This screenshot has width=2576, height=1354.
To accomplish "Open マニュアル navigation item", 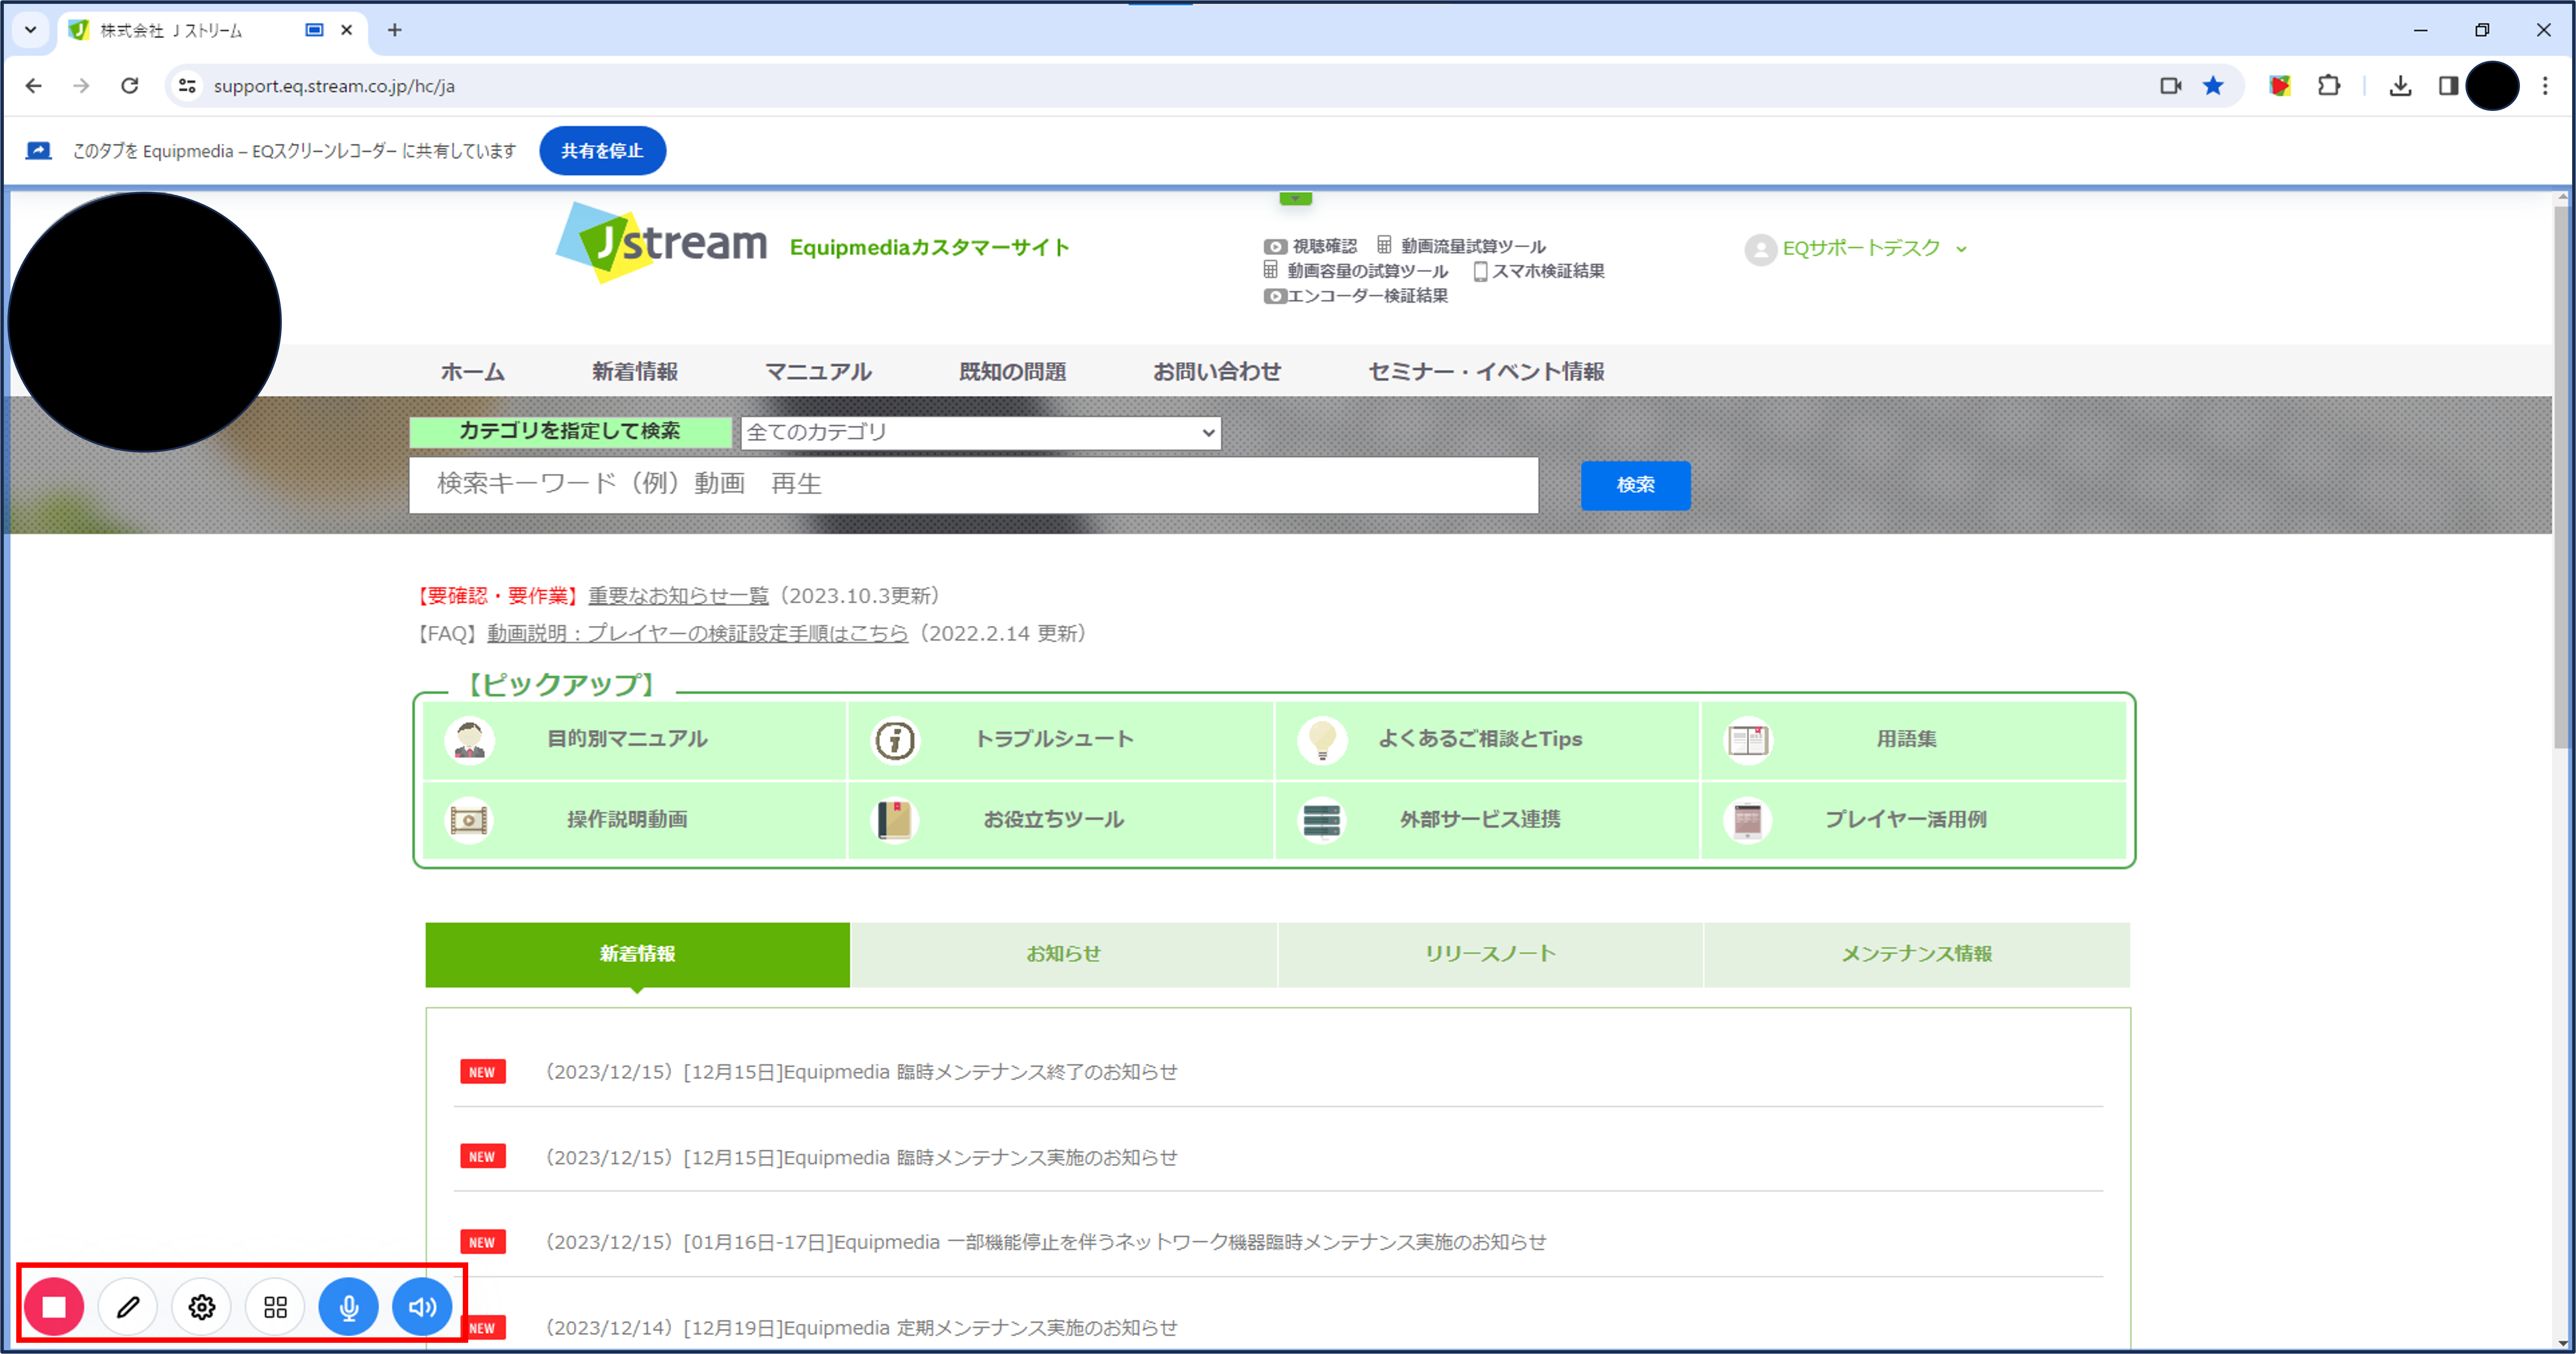I will point(818,372).
